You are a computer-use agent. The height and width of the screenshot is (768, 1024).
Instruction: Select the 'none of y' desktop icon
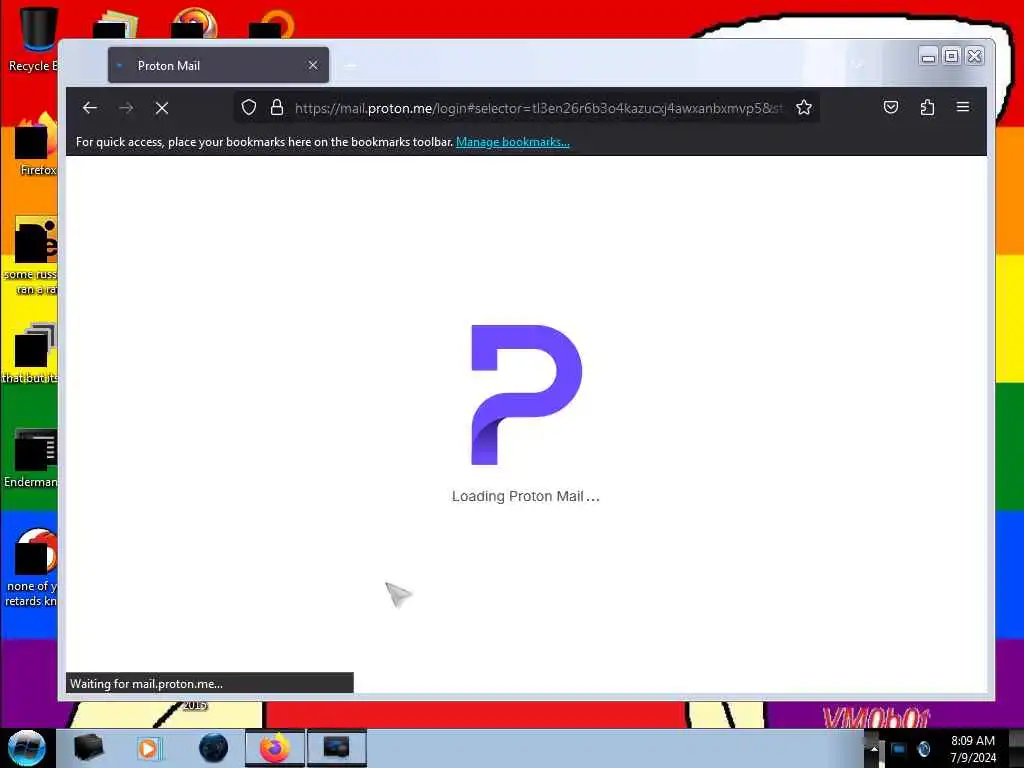[31, 568]
